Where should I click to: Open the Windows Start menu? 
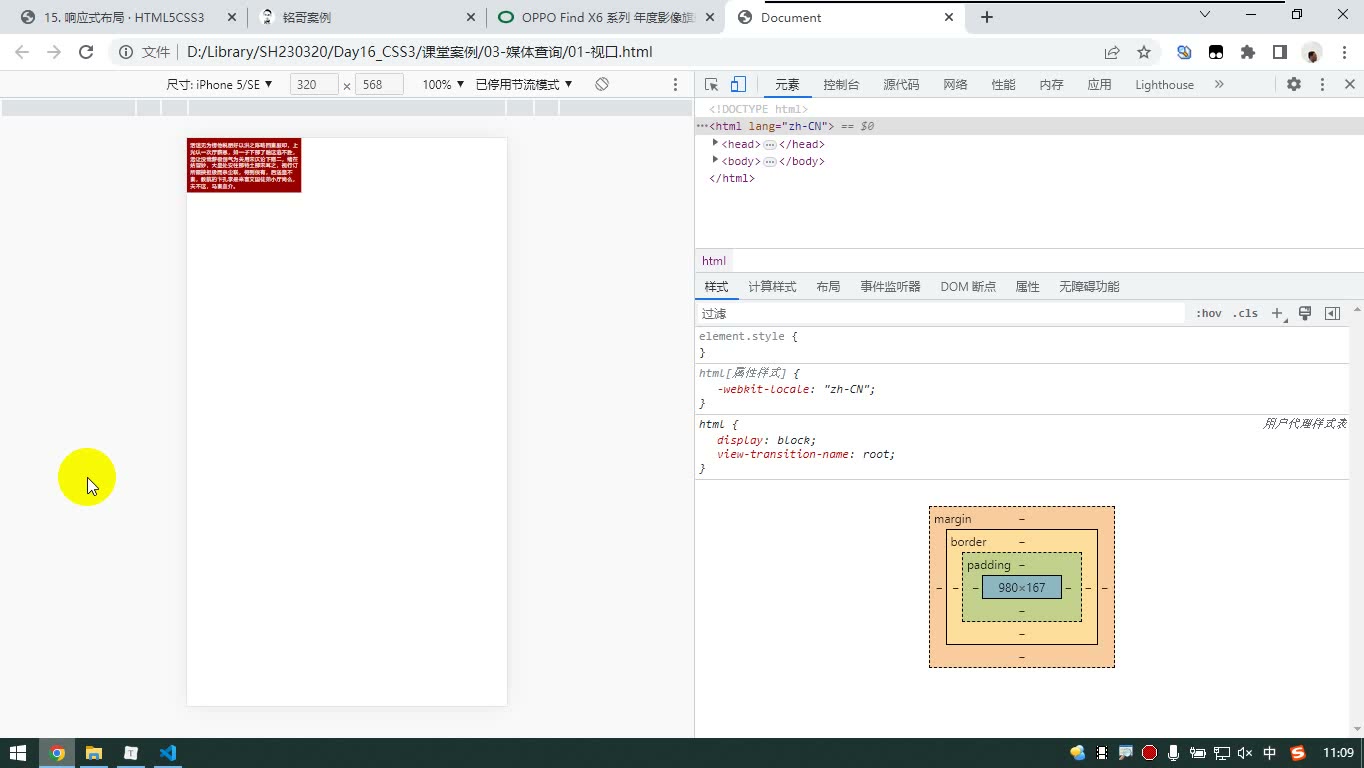click(18, 753)
